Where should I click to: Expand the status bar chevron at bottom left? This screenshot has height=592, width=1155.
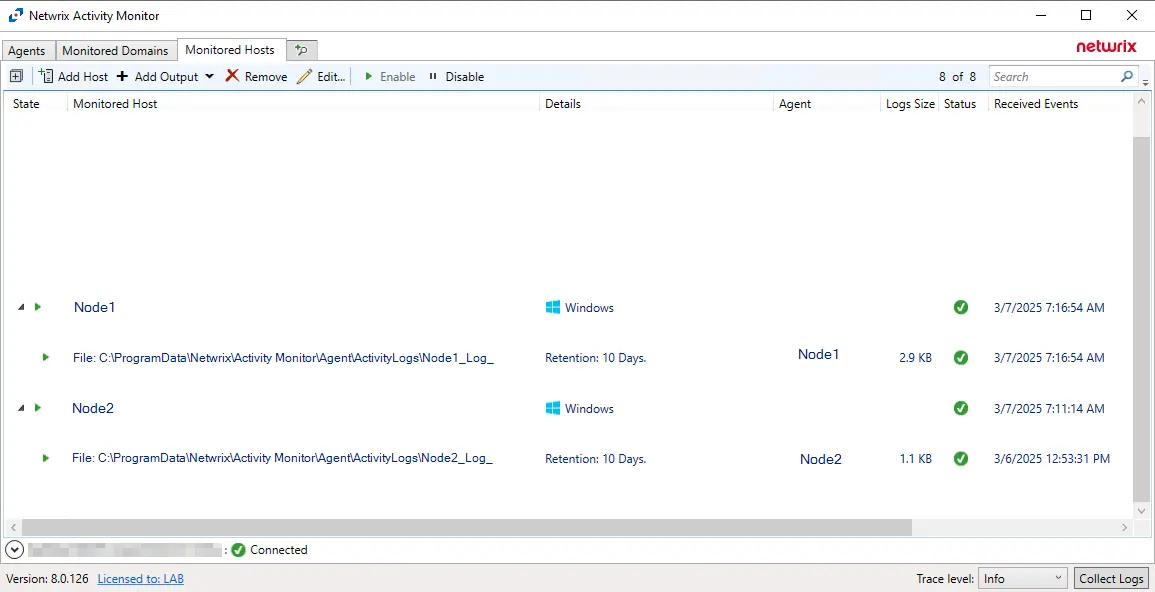pyautogui.click(x=14, y=549)
